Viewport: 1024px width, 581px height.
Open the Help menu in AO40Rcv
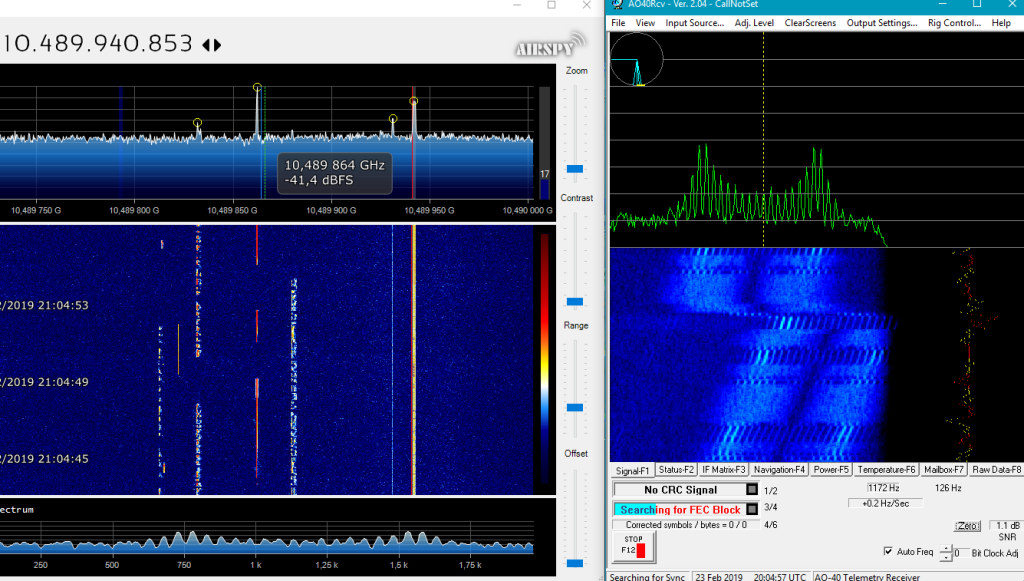click(1000, 23)
